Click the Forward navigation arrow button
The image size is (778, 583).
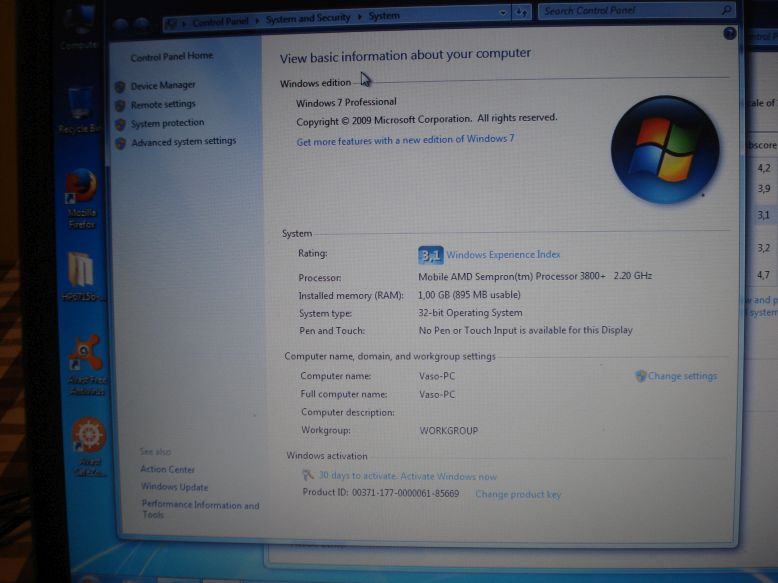(141, 24)
